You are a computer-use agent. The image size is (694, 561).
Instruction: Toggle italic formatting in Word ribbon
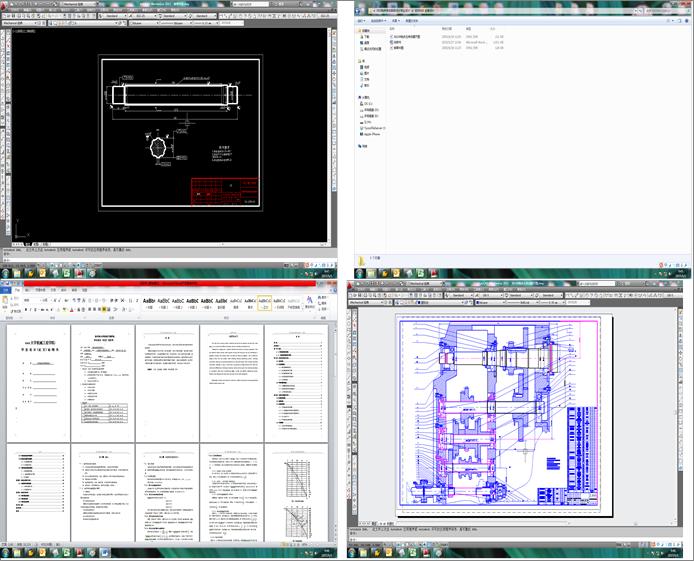point(31,310)
